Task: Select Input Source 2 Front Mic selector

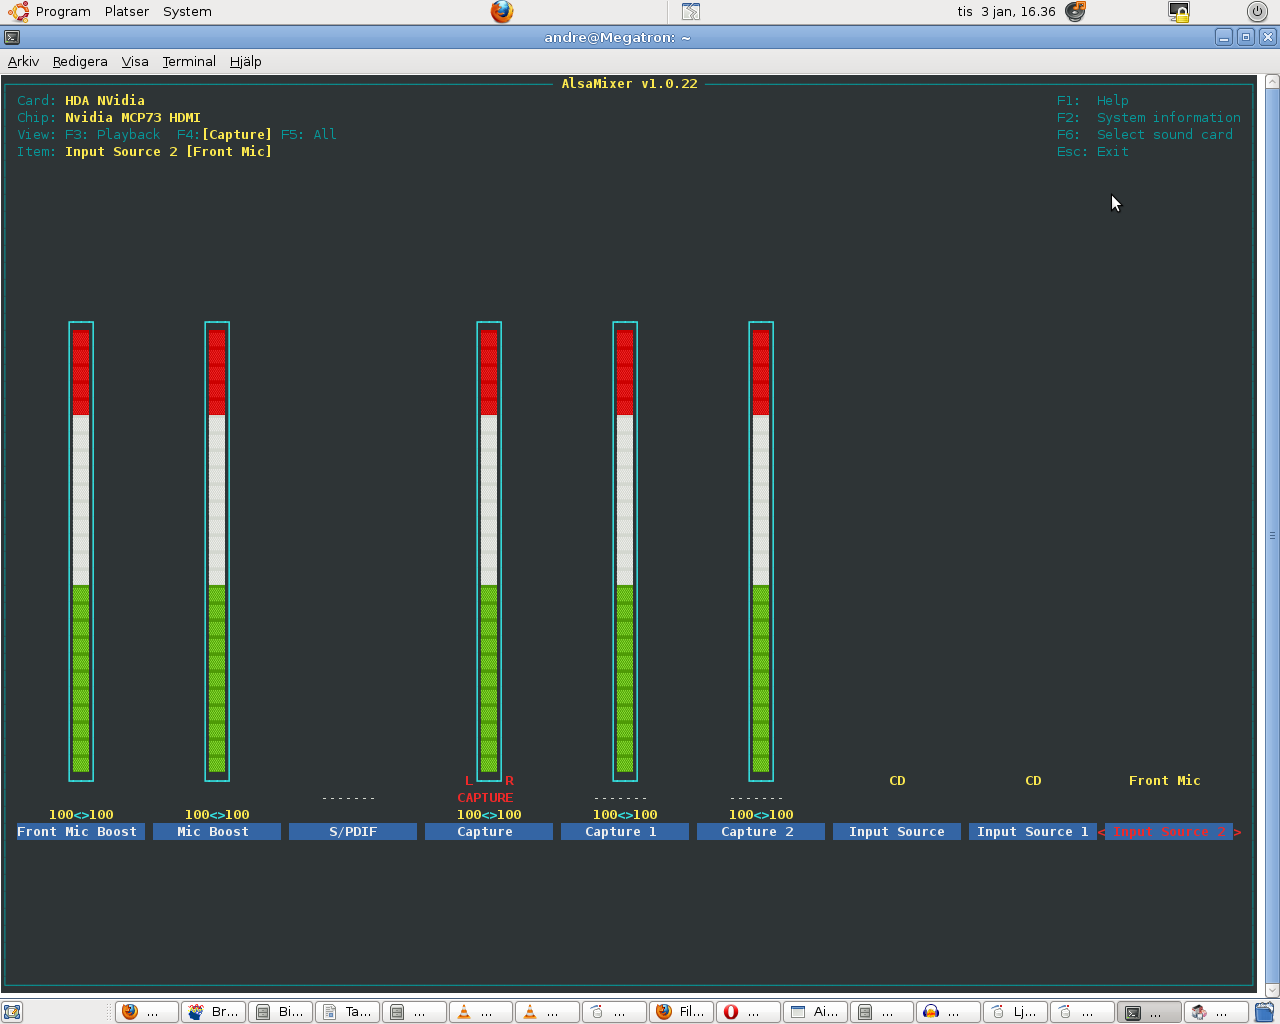Action: click(1169, 831)
